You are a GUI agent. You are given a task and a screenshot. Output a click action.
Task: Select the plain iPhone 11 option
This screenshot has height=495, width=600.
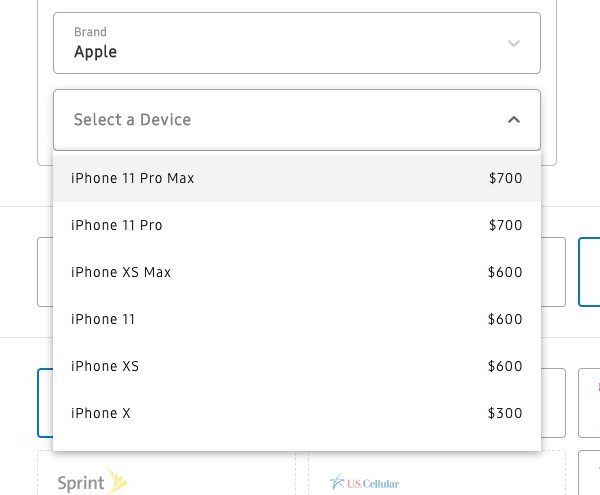point(103,320)
